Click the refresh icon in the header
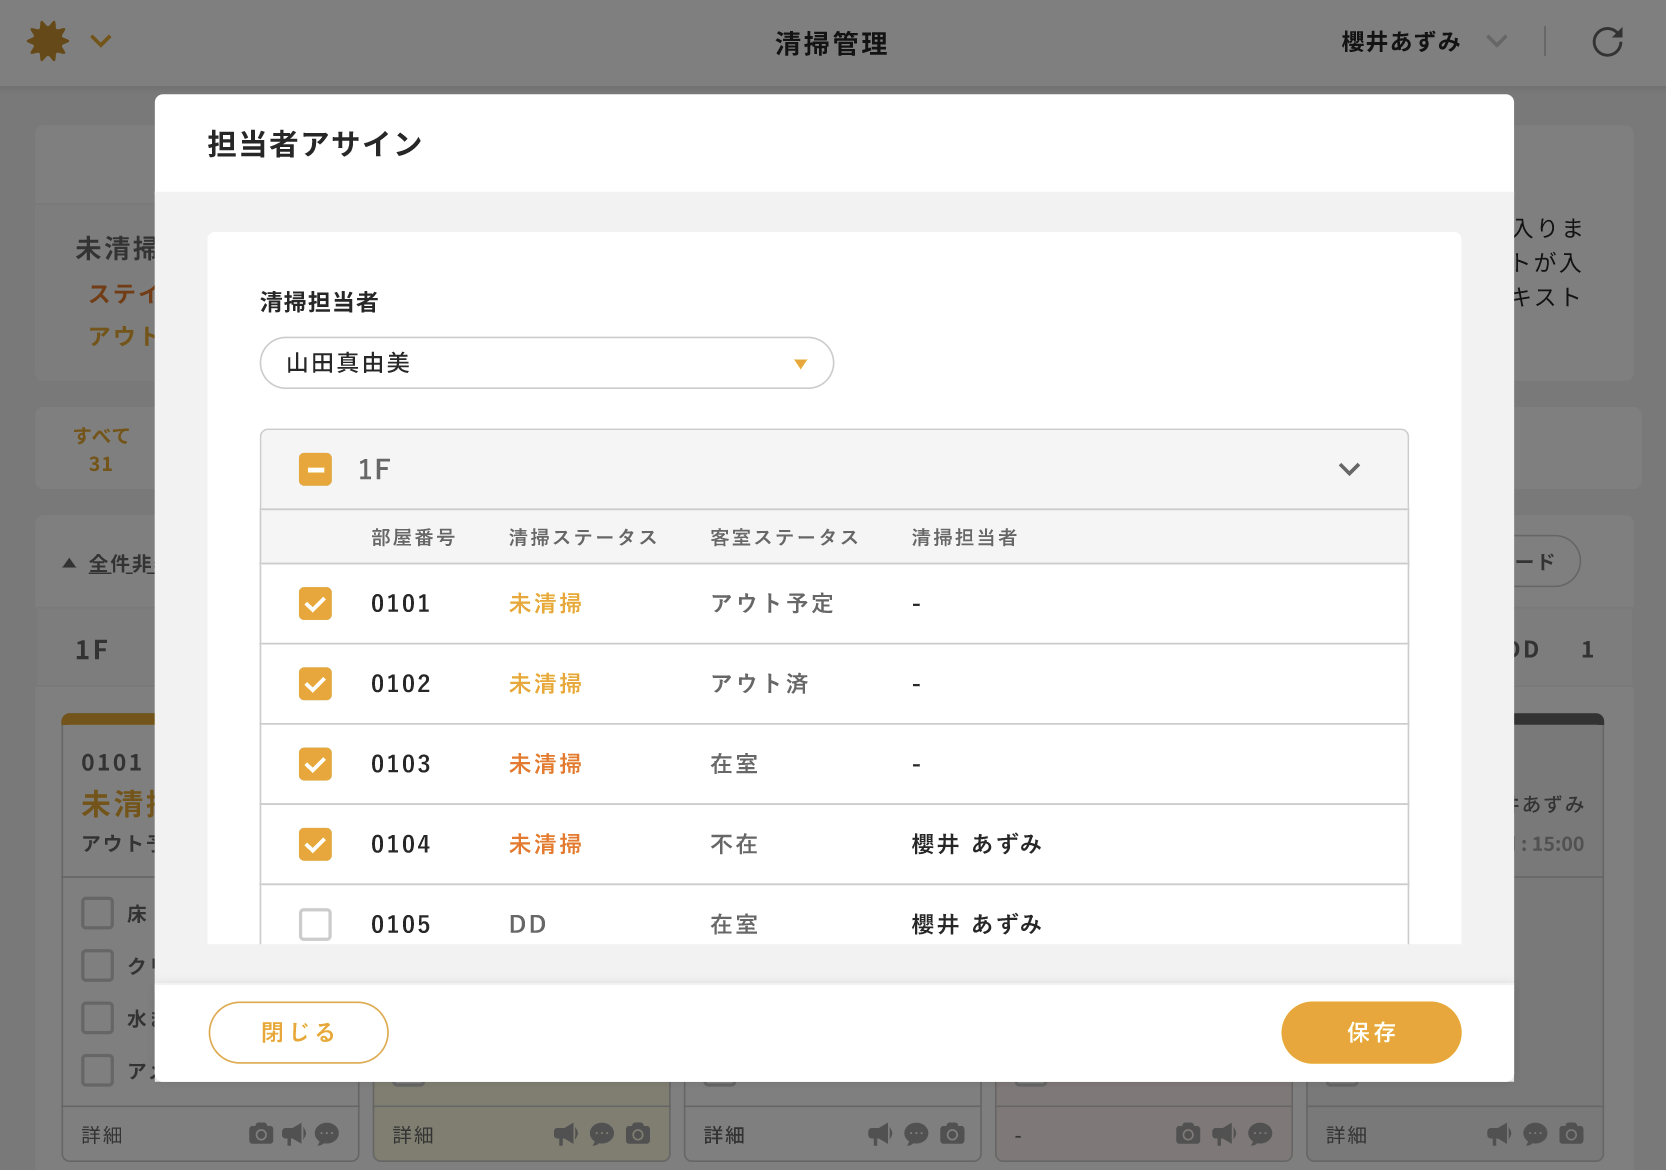1666x1170 pixels. click(1607, 42)
